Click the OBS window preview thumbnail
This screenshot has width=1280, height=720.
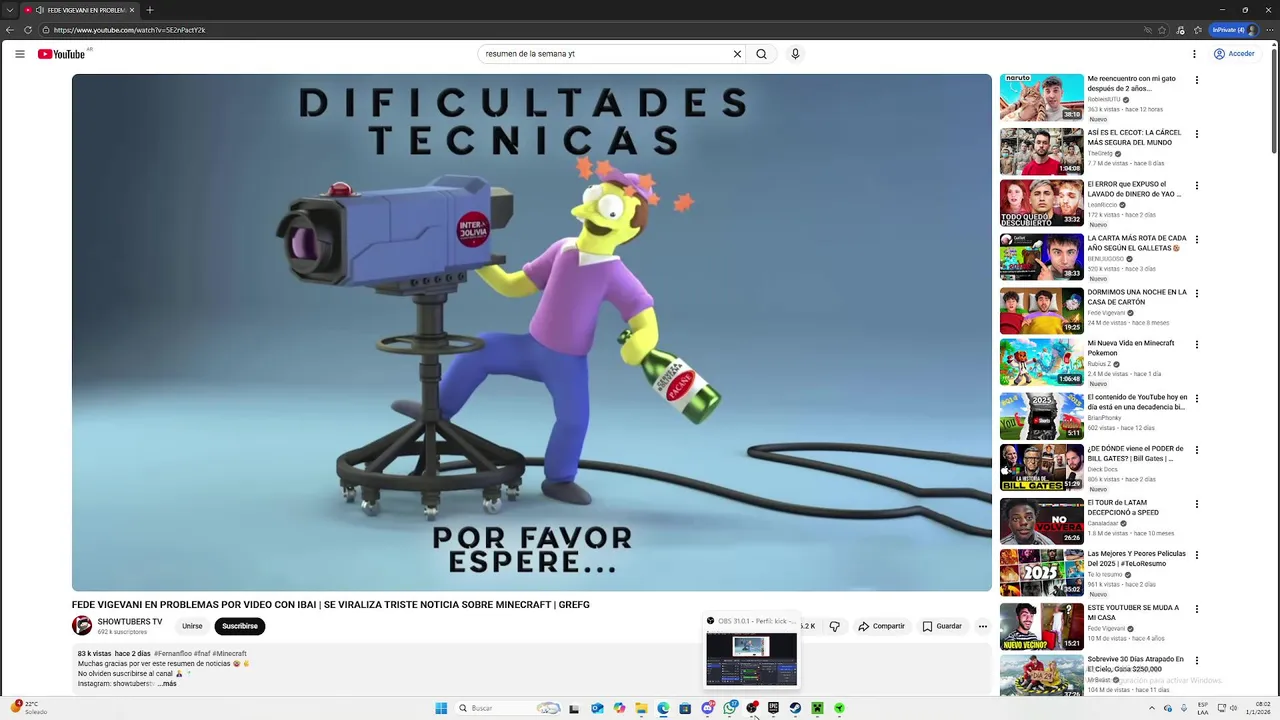pyautogui.click(x=751, y=659)
